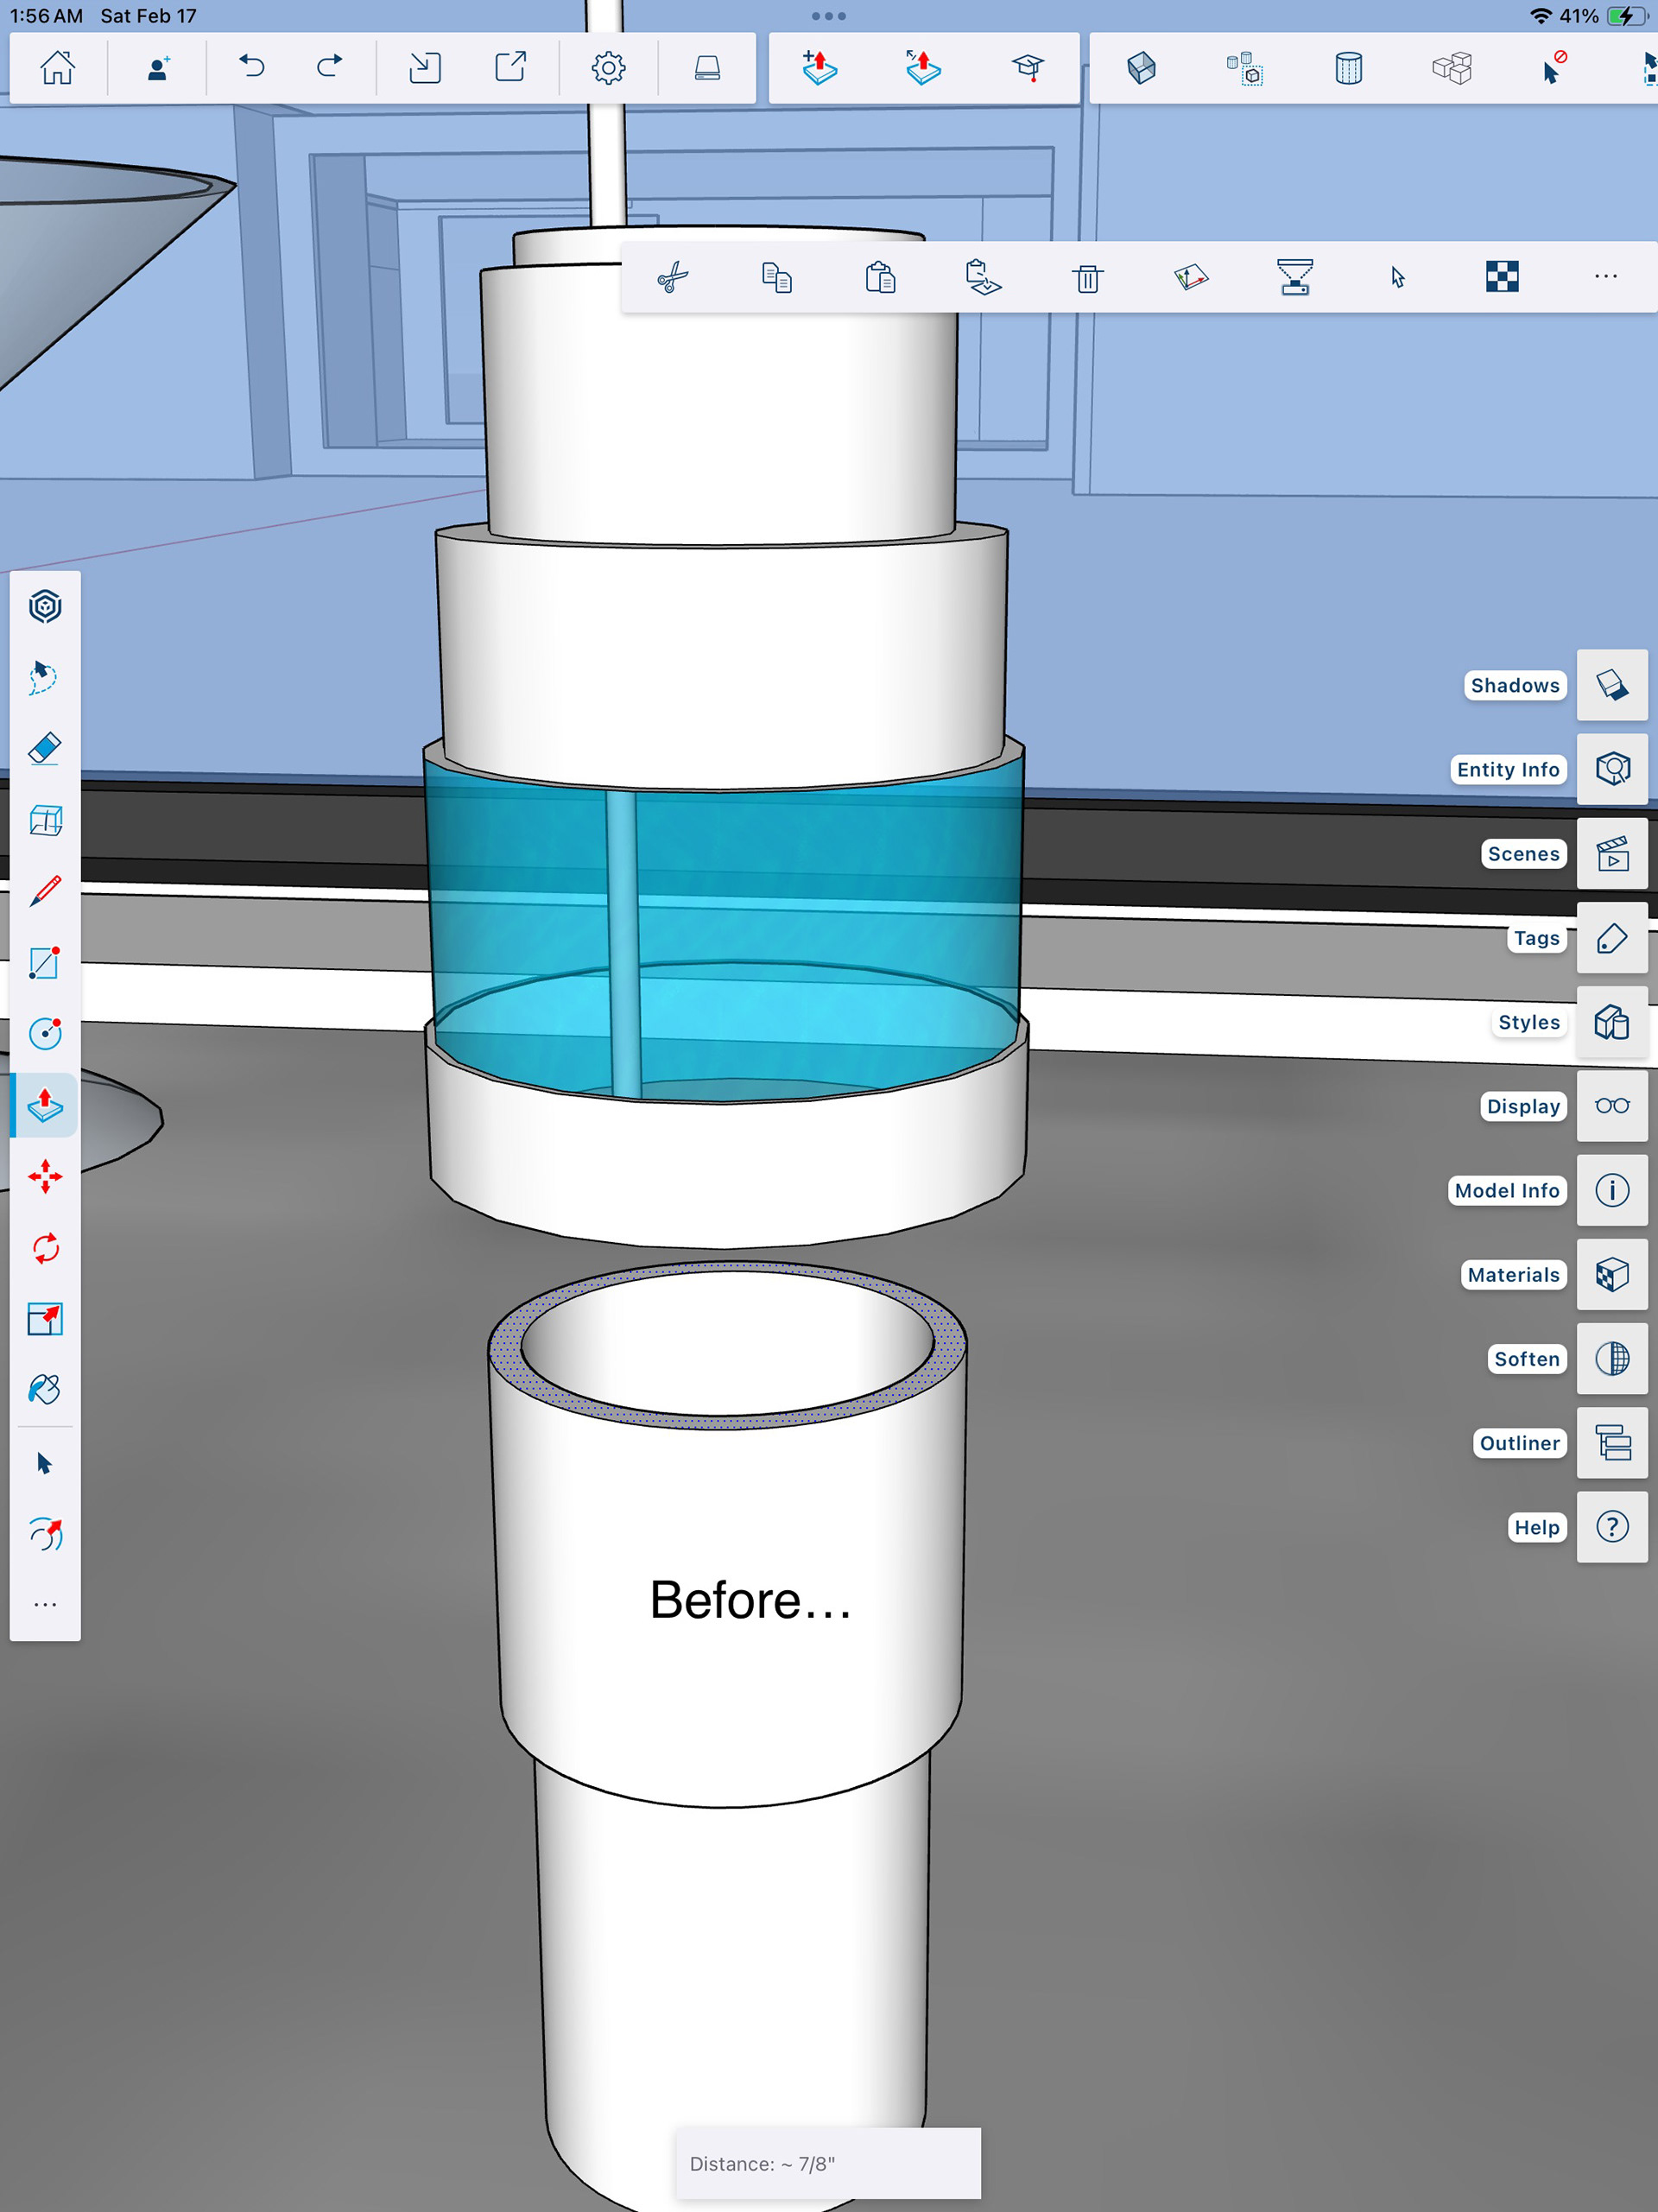Viewport: 1658px width, 2212px height.
Task: Undo the last action
Action: point(252,67)
